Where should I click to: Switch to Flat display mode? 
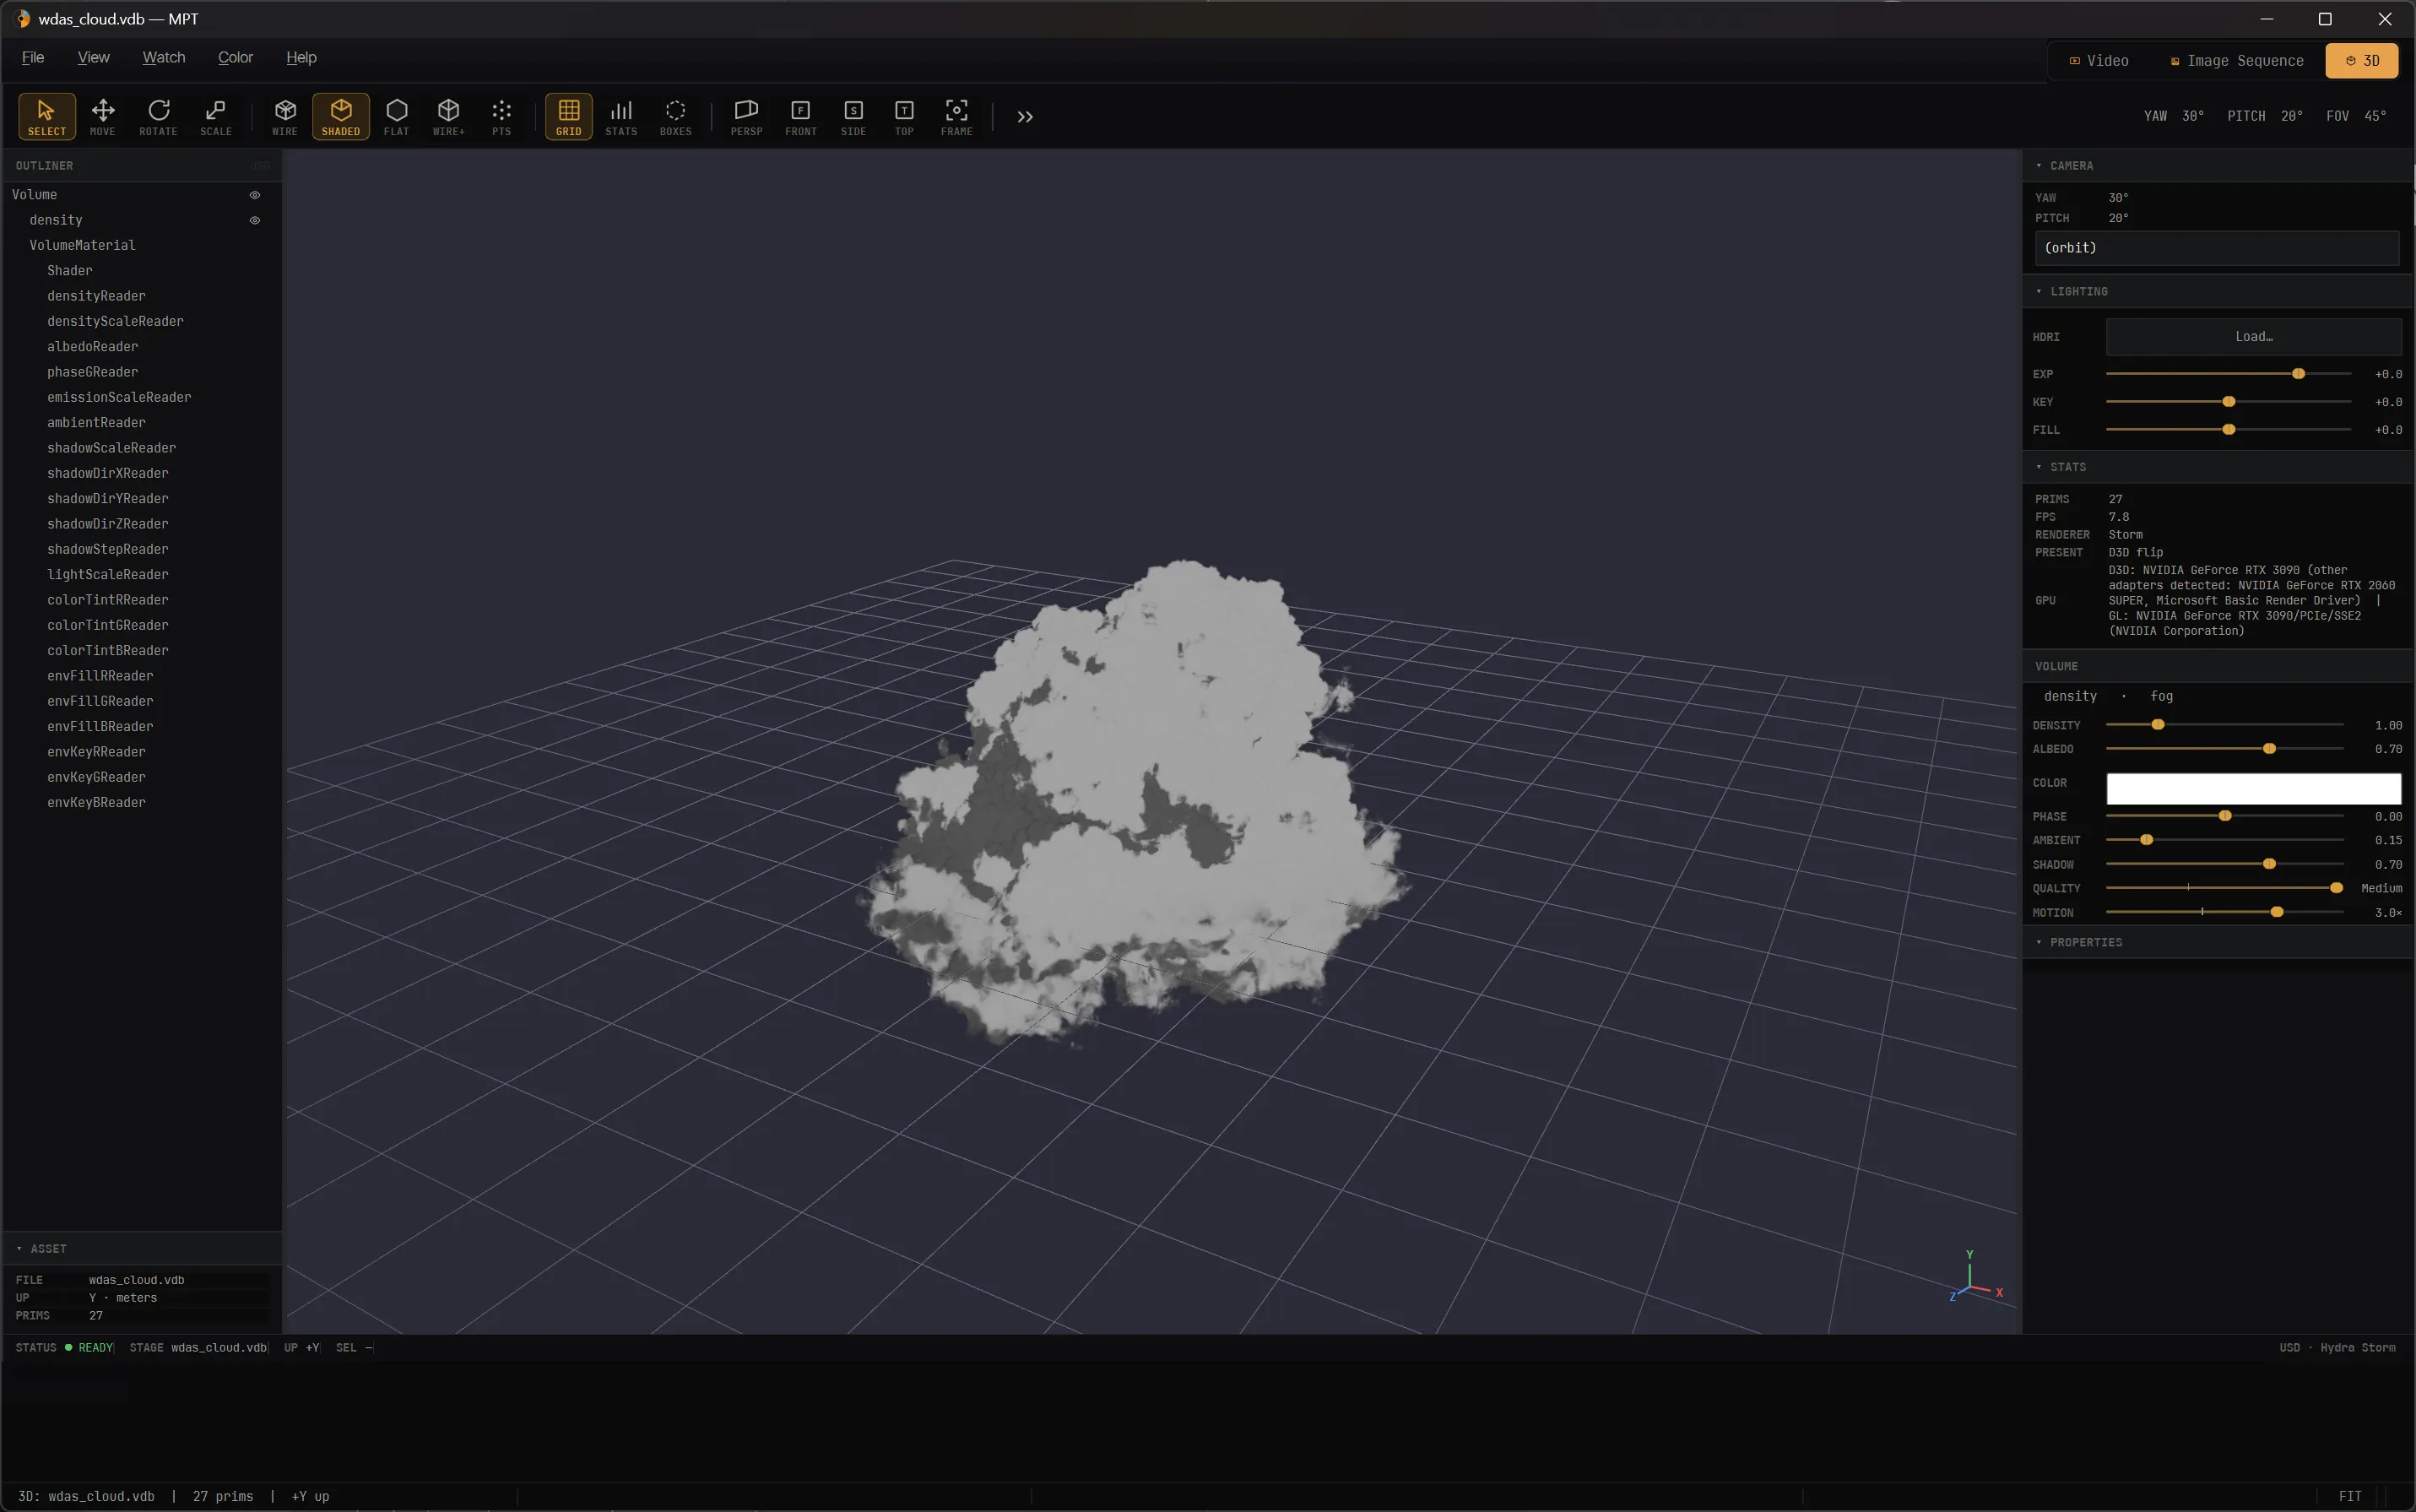click(397, 116)
